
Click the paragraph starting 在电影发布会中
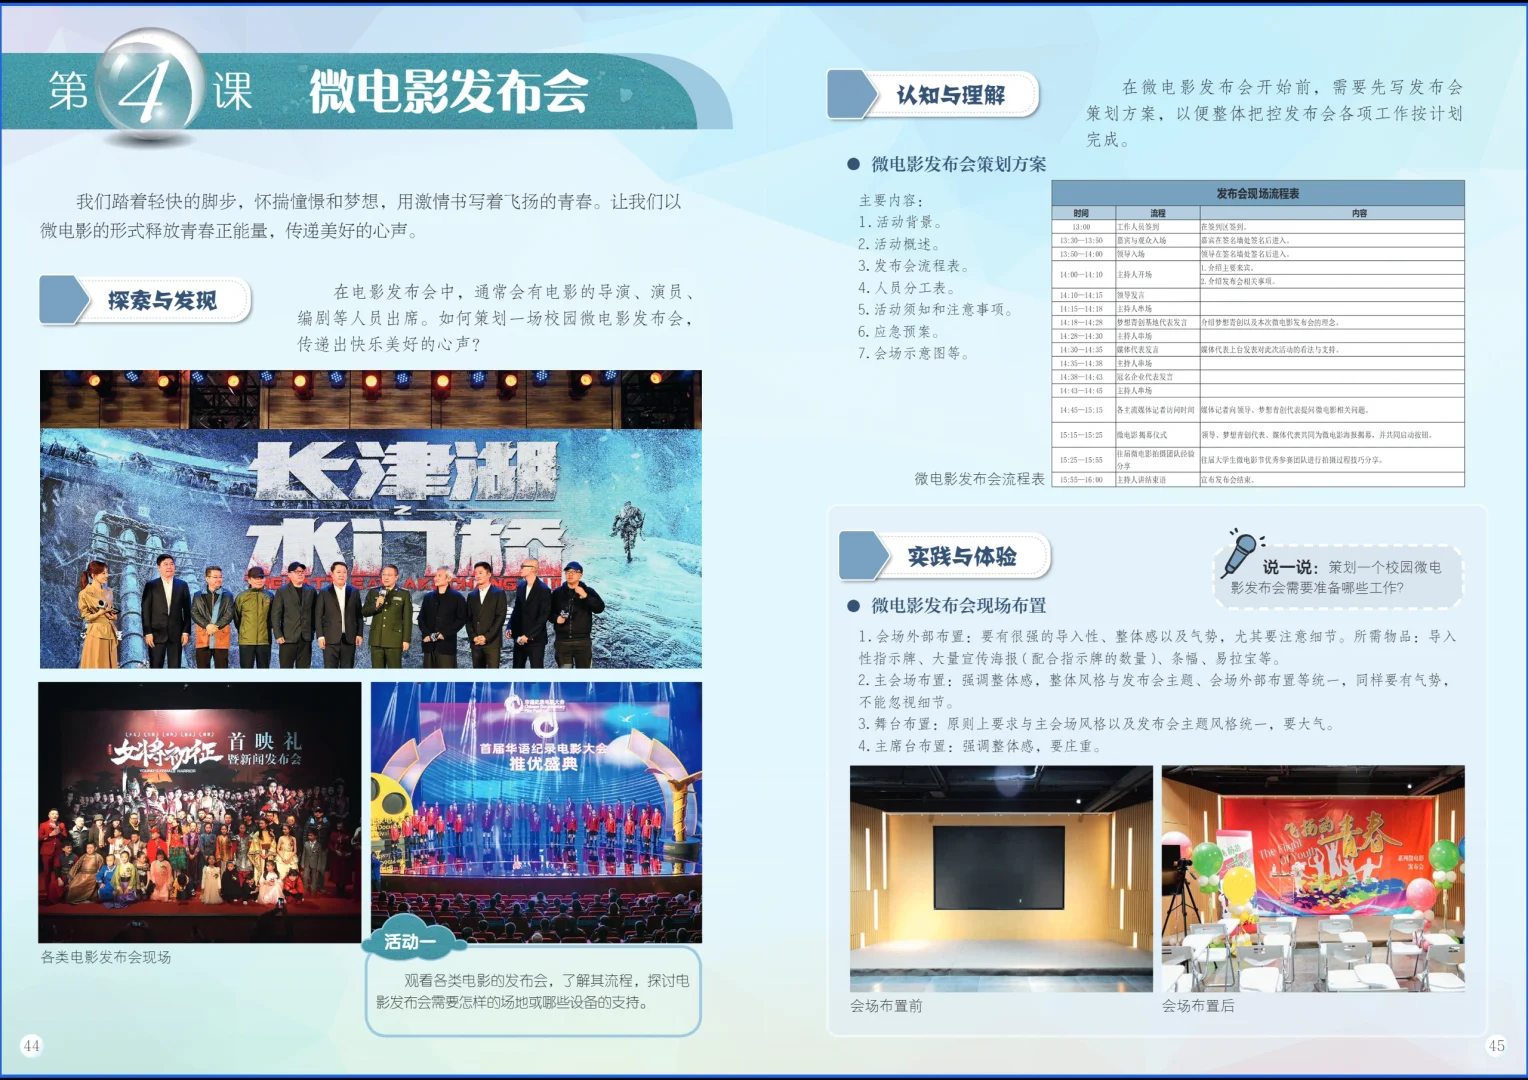(x=496, y=318)
